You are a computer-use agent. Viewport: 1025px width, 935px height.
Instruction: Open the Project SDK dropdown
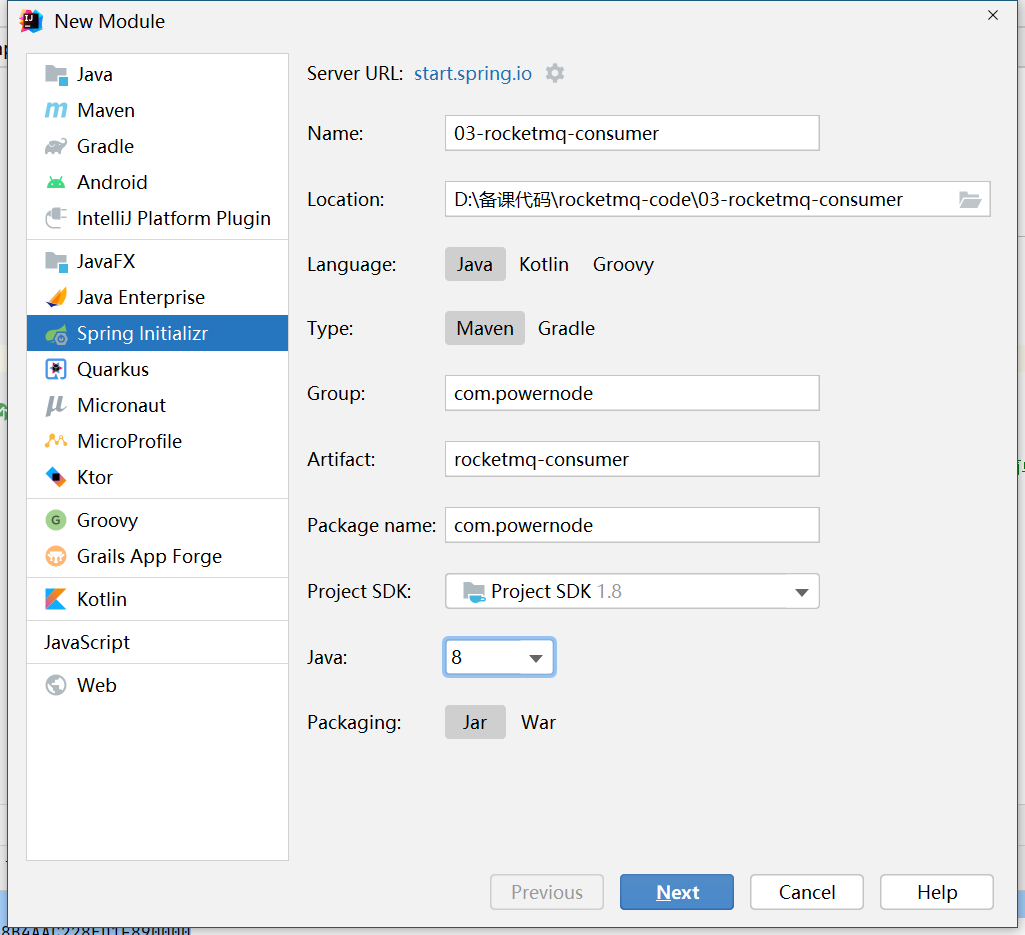[x=801, y=592]
